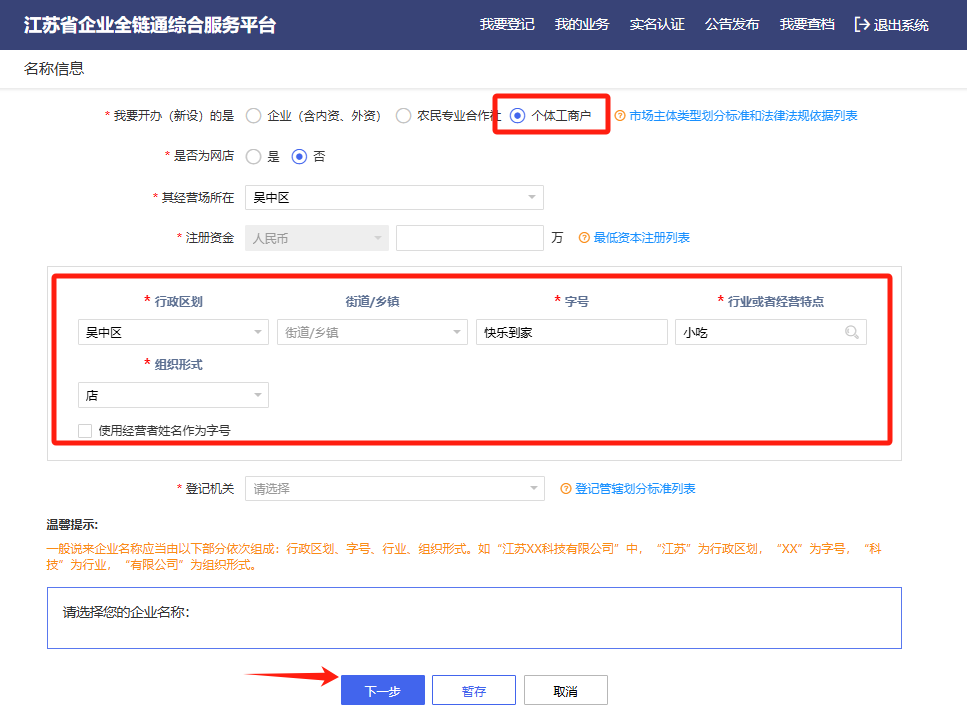Click the 江苏省企业全链通综合服务平台 title
The height and width of the screenshot is (715, 967).
(x=150, y=25)
